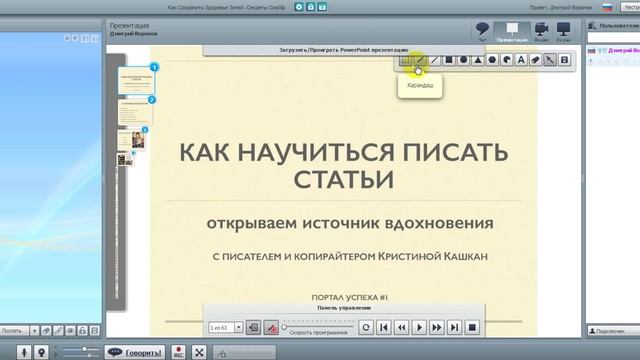Screen dimensions: 640x360
Task: Click the Послать send button in chat
Action: pos(14,331)
